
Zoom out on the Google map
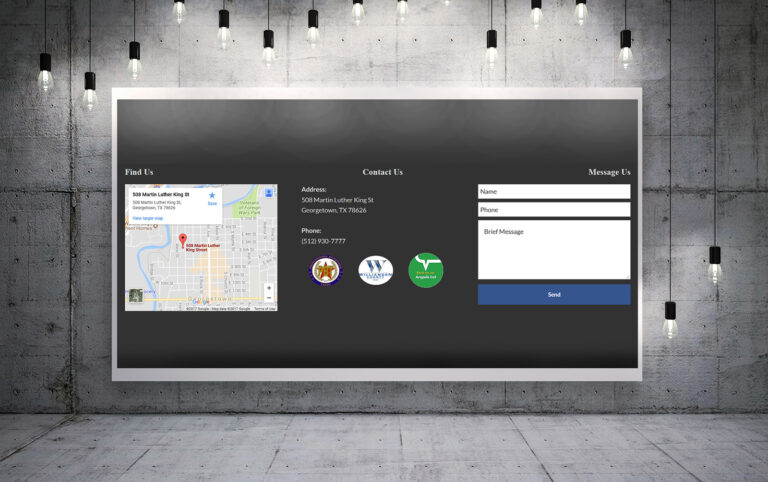tap(268, 298)
